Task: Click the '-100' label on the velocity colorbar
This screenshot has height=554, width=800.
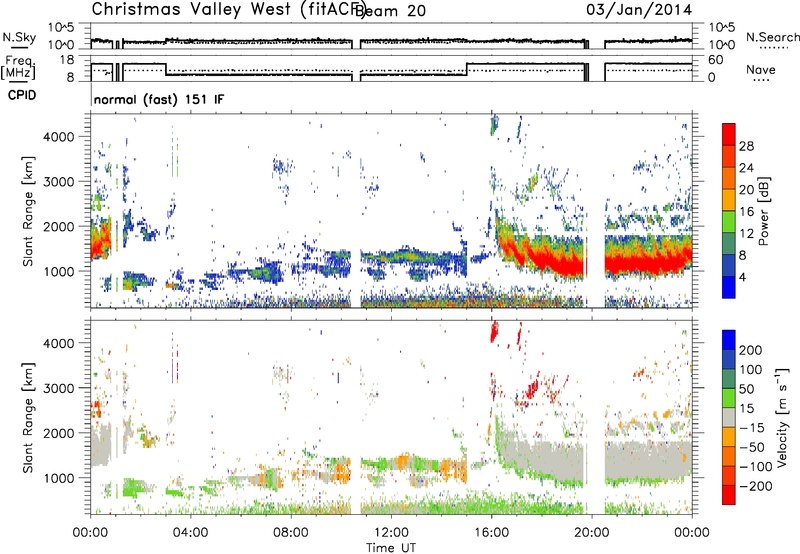Action: point(754,467)
